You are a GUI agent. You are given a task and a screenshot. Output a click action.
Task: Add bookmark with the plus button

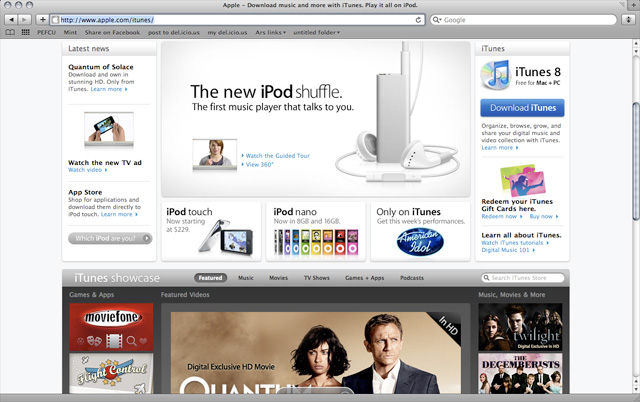tap(42, 20)
